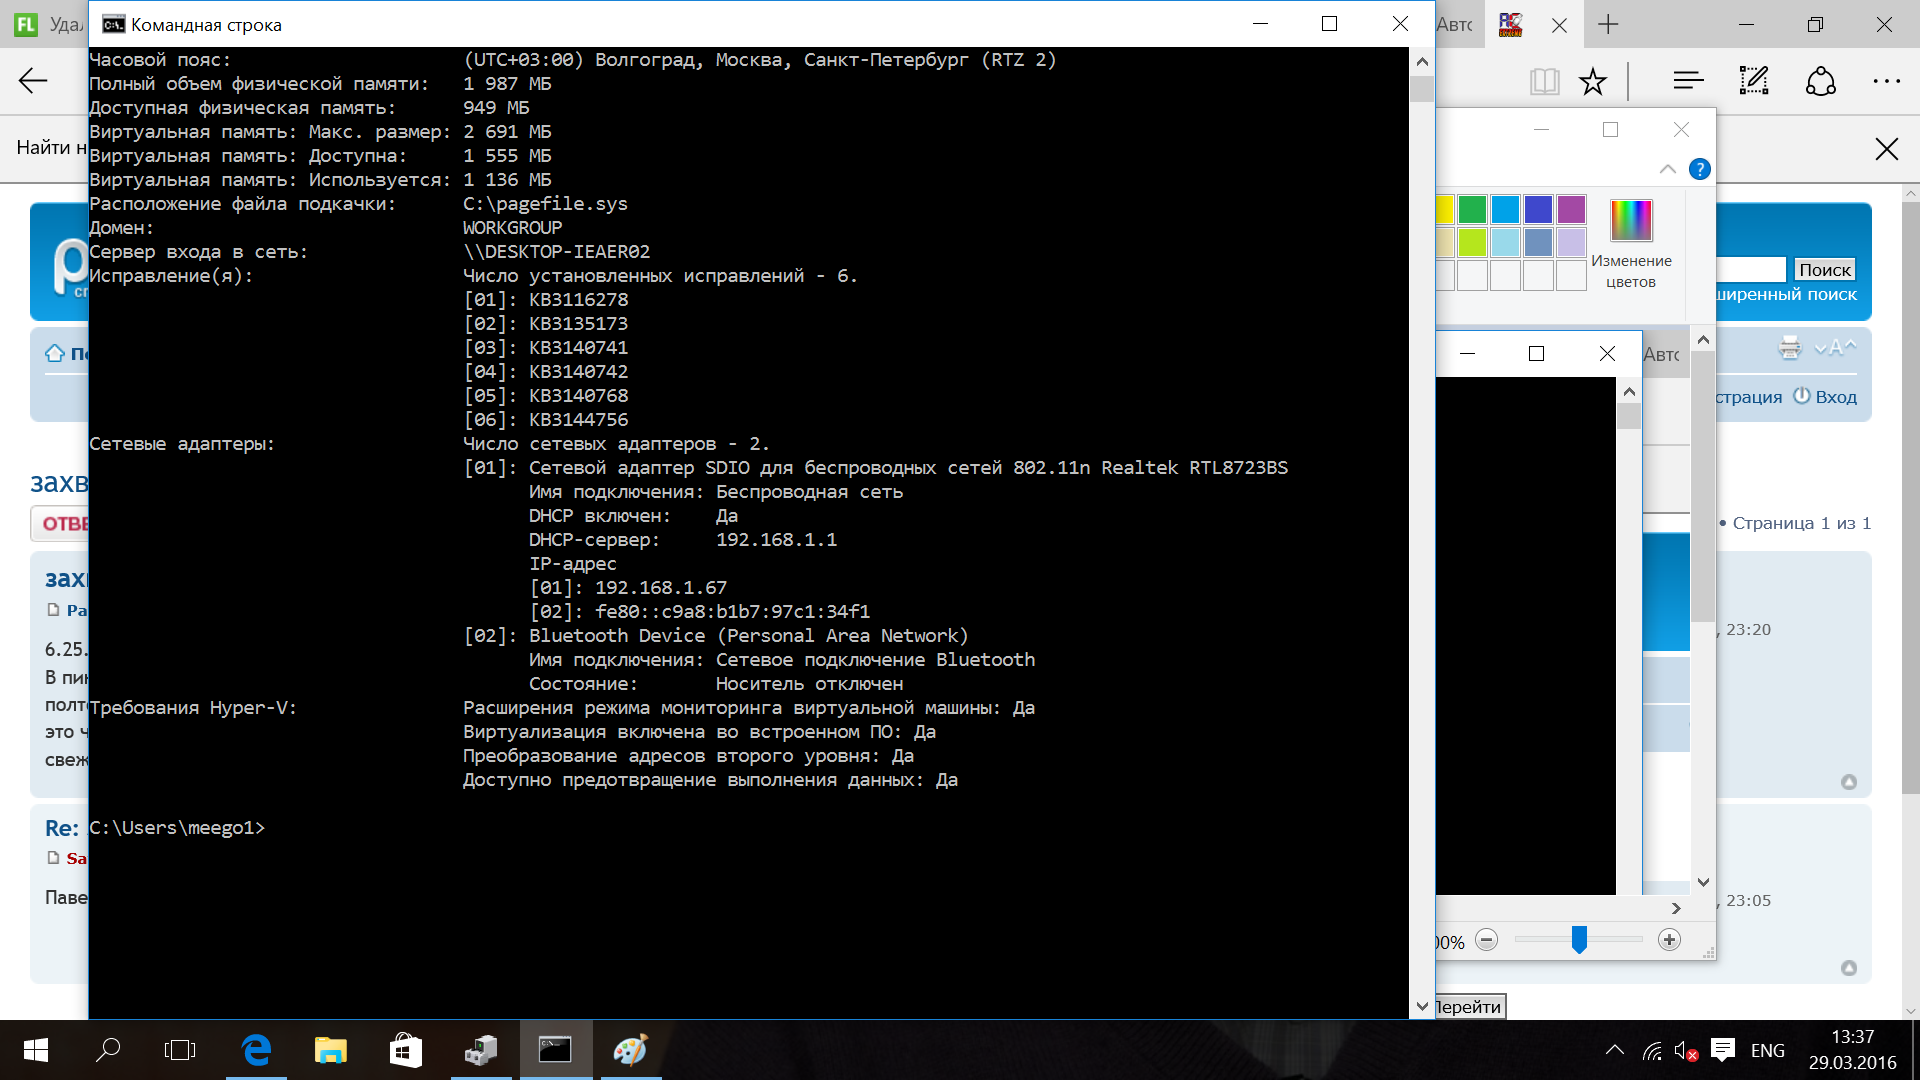Click the forum print version icon

click(1790, 348)
